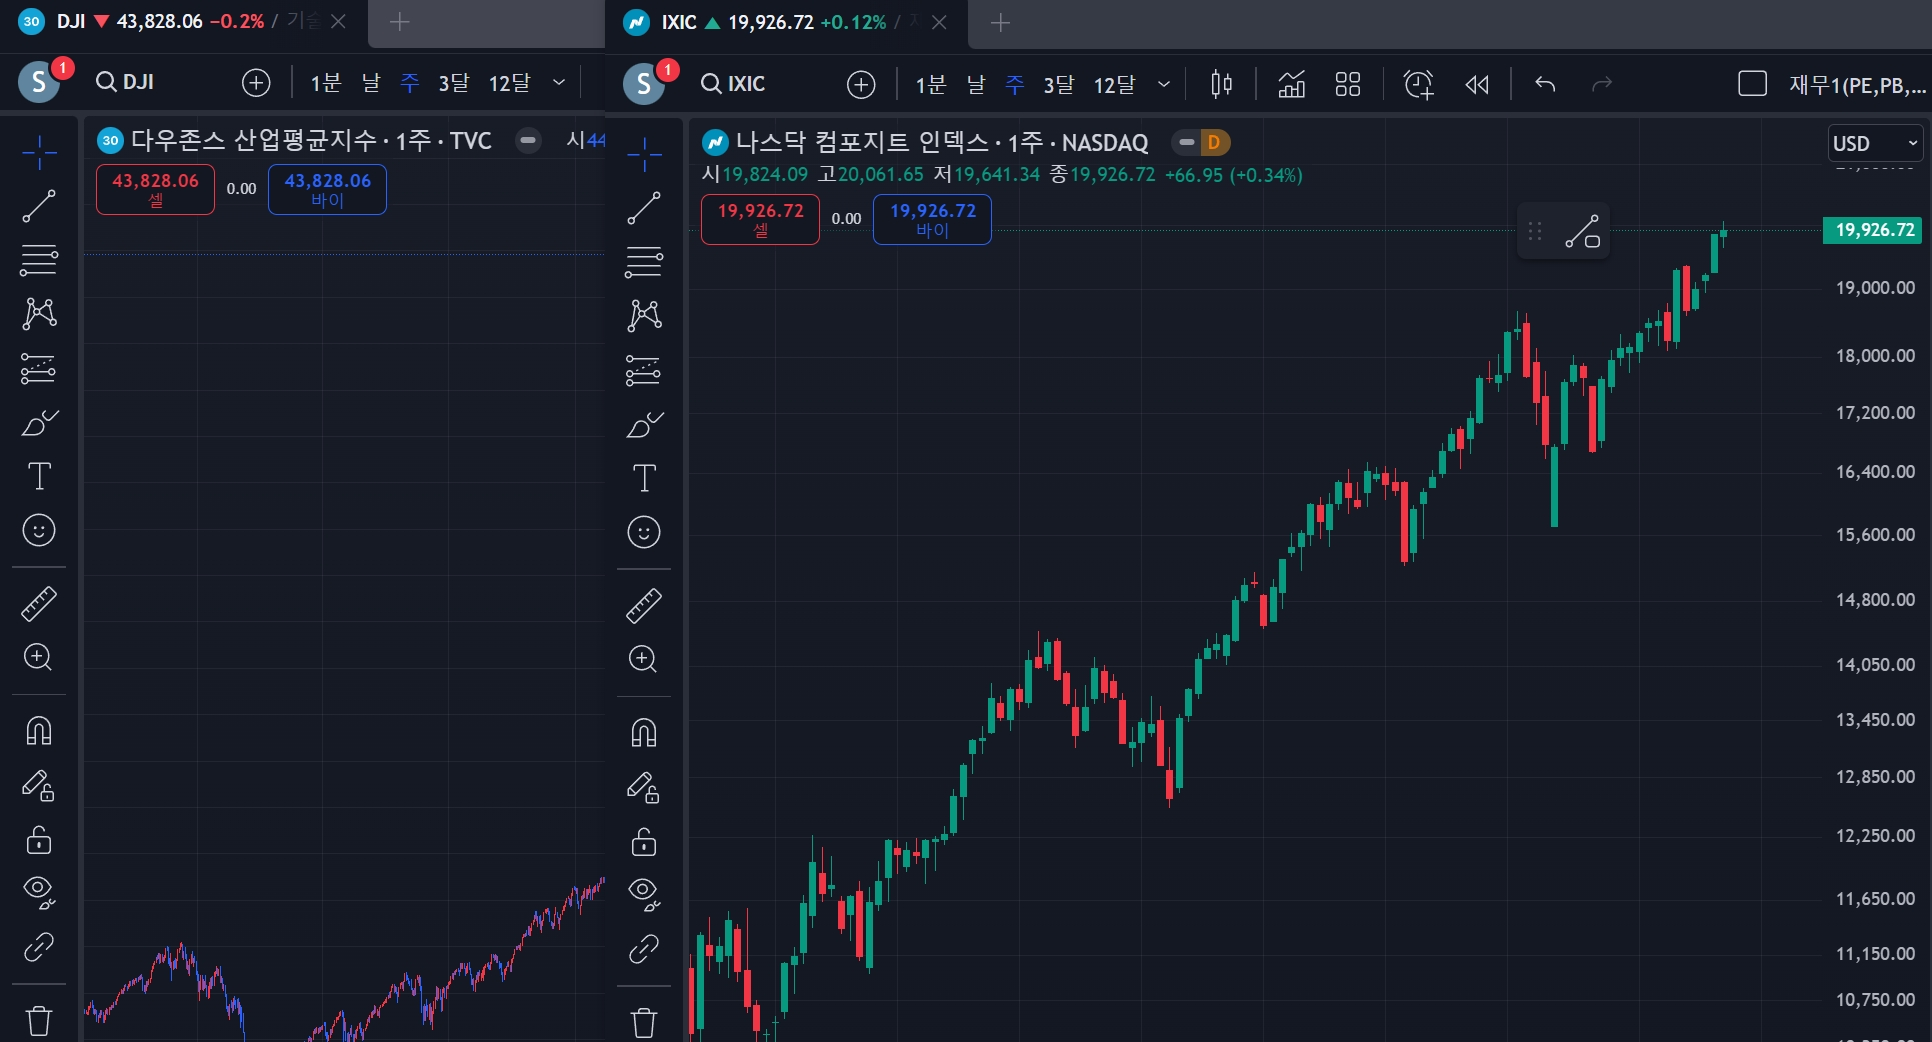This screenshot has width=1932, height=1042.
Task: Toggle lock all drawings in DJI
Action: [39, 840]
